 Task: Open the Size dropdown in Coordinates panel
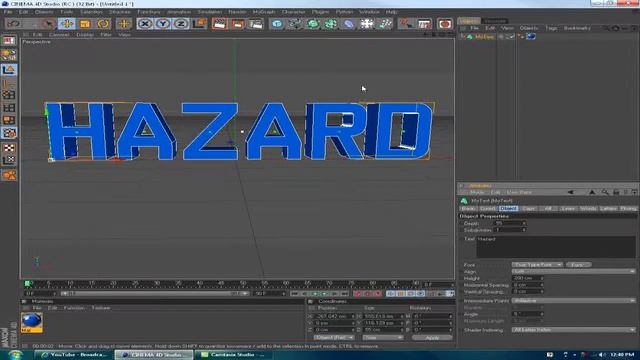tap(382, 338)
